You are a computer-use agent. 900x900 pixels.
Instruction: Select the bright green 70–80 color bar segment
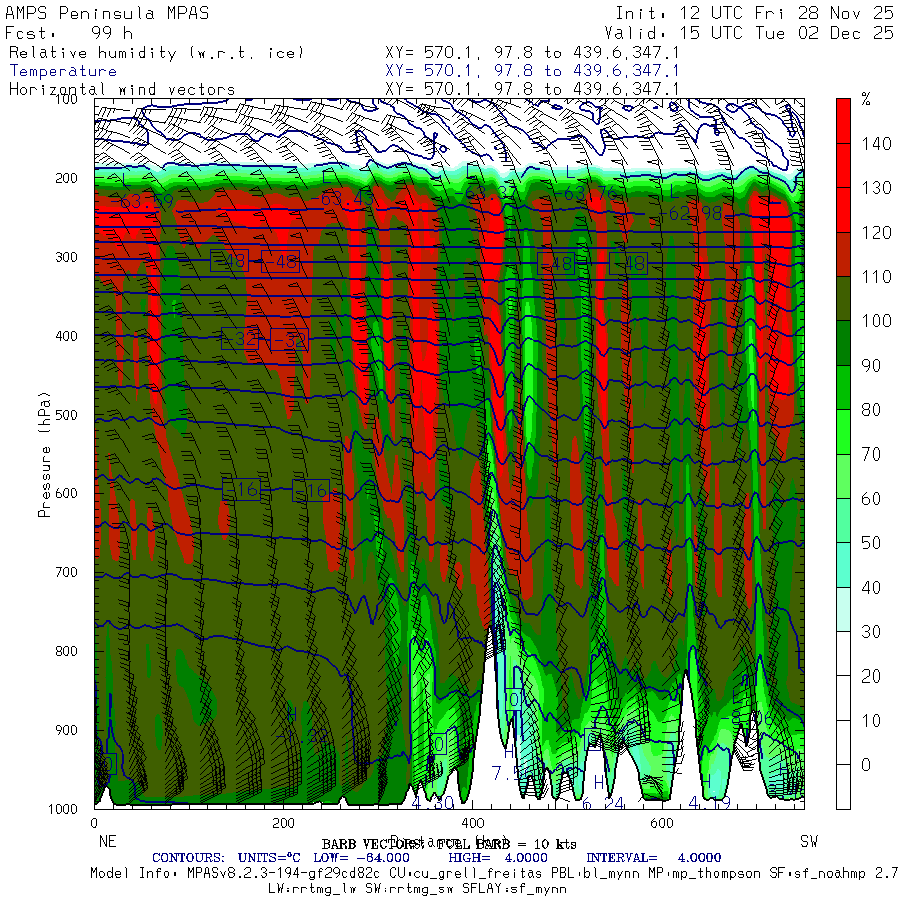click(843, 432)
